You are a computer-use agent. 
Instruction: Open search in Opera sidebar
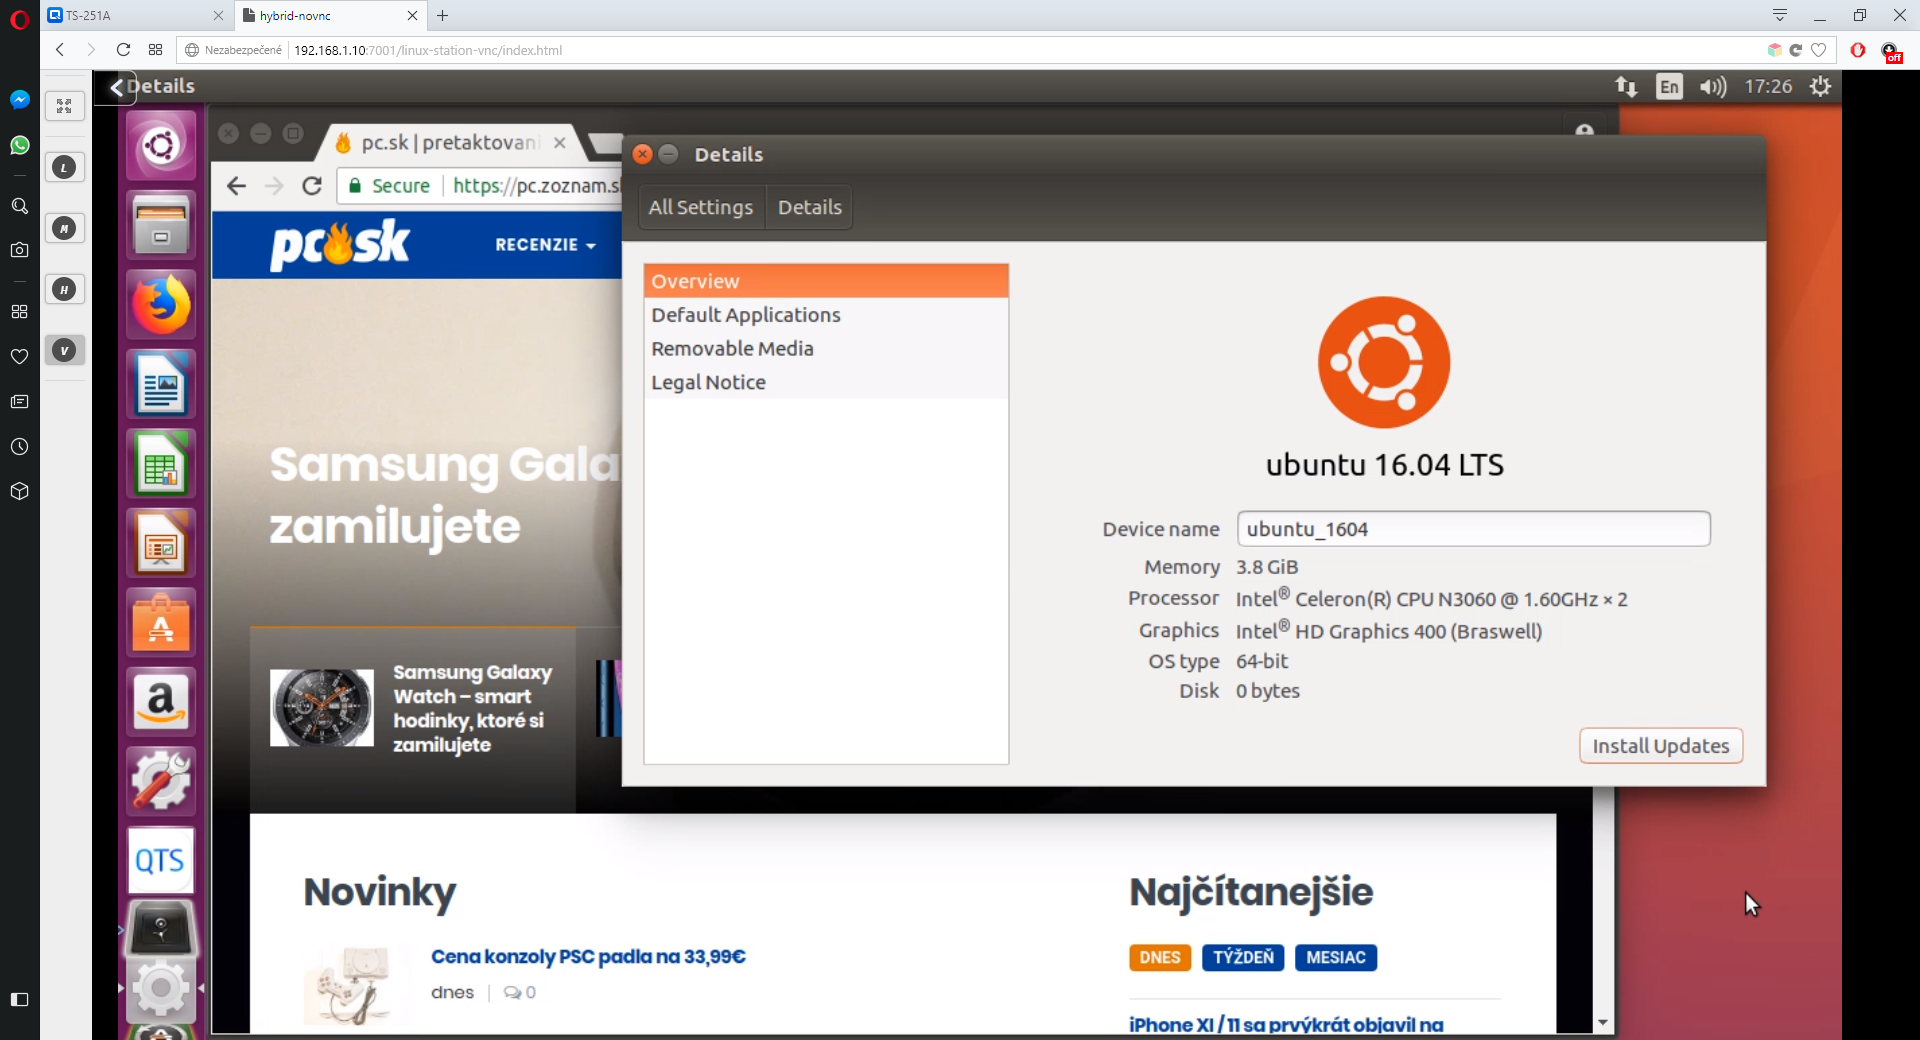point(19,206)
